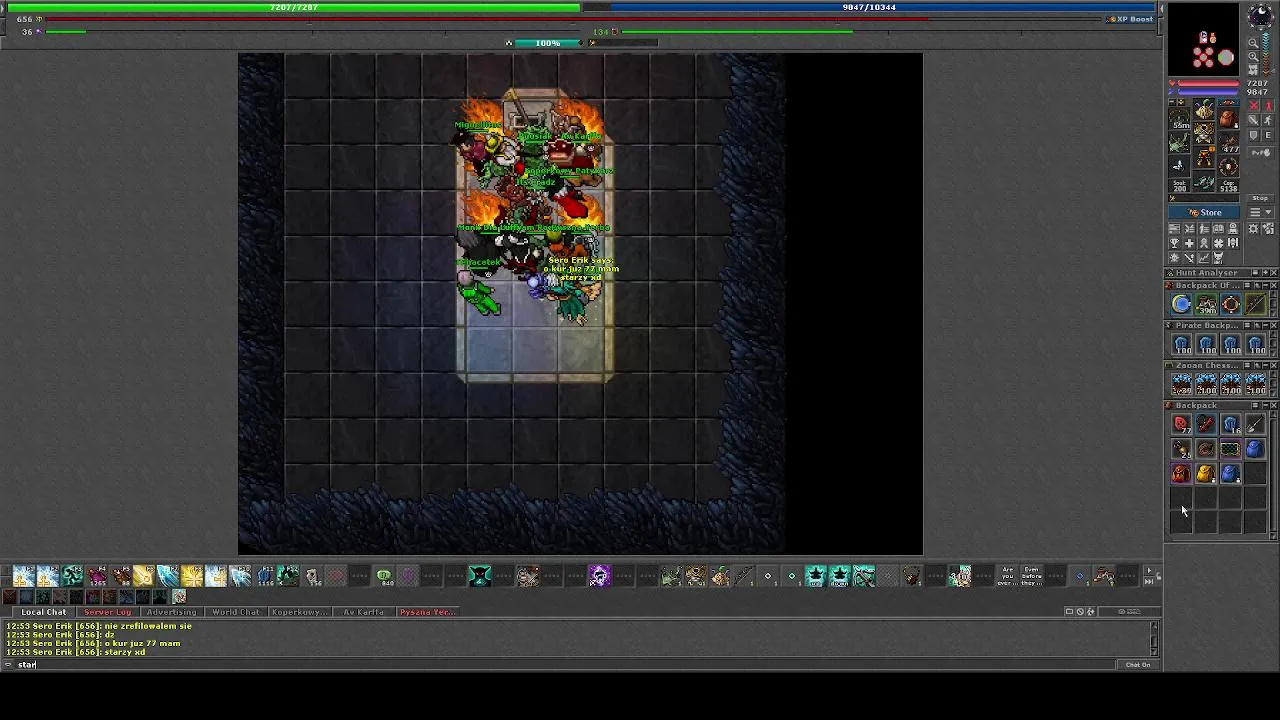Click the 39m timed item in container
Image resolution: width=1280 pixels, height=720 pixels.
point(1207,304)
